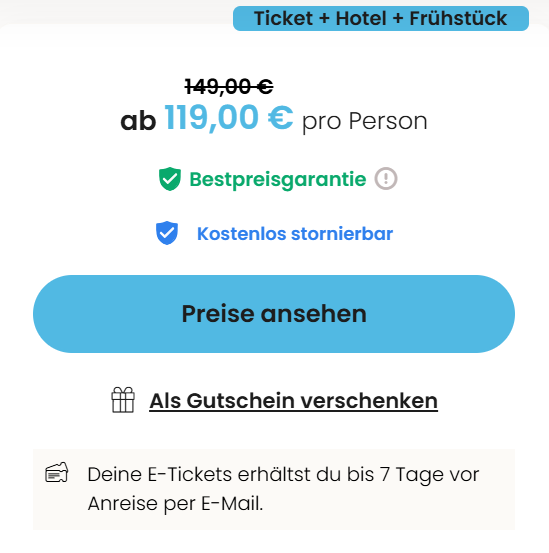This screenshot has height=553, width=549.
Task: Click the blue Kostenlos stornierbar shield icon
Action: point(167,233)
